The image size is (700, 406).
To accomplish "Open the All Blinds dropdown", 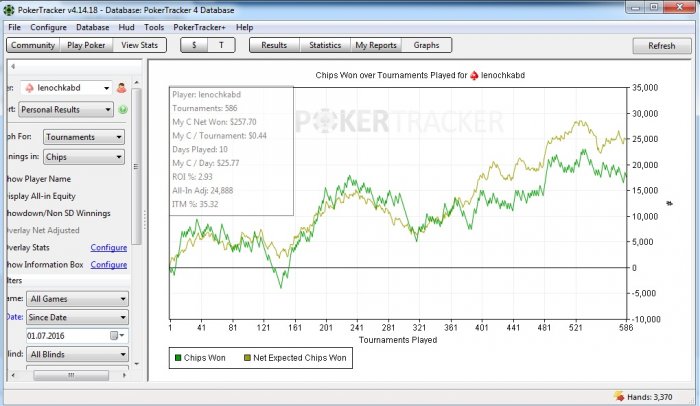I will click(x=78, y=354).
